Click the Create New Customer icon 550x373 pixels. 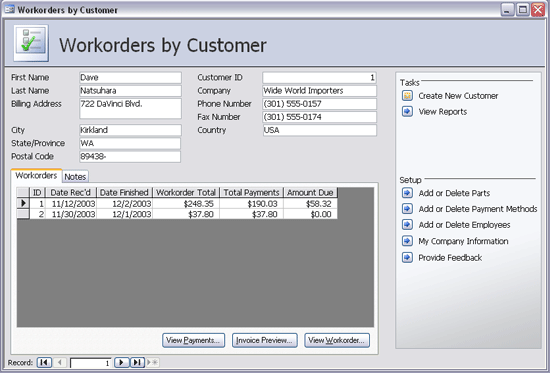tap(407, 95)
